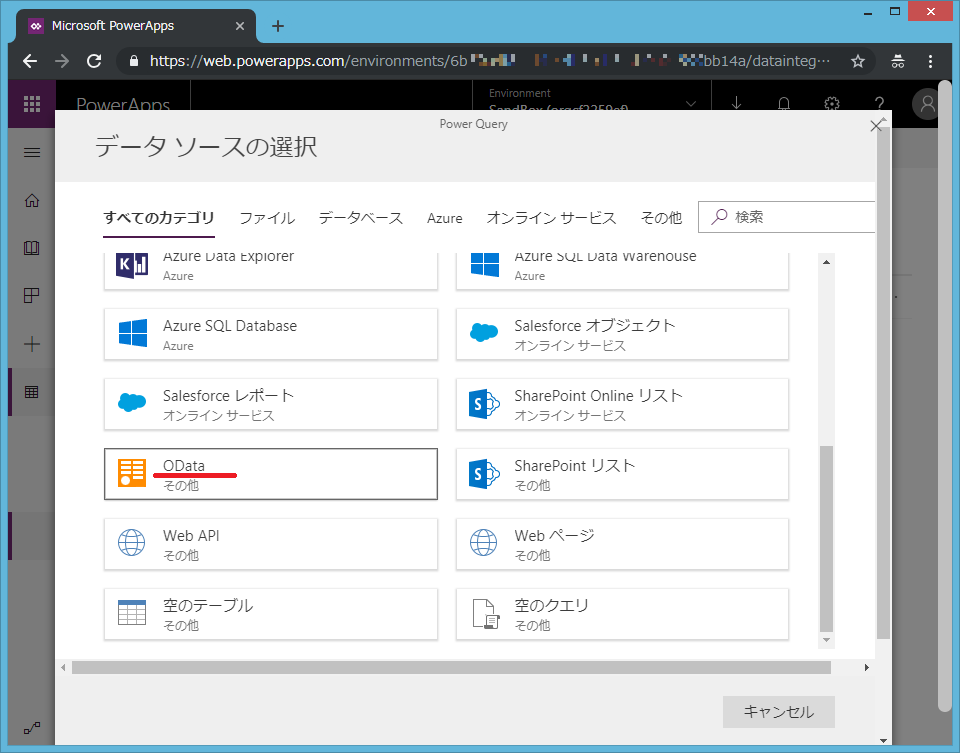Pick the Salesforce オブジェクト connector
This screenshot has height=753, width=960.
pyautogui.click(x=622, y=334)
